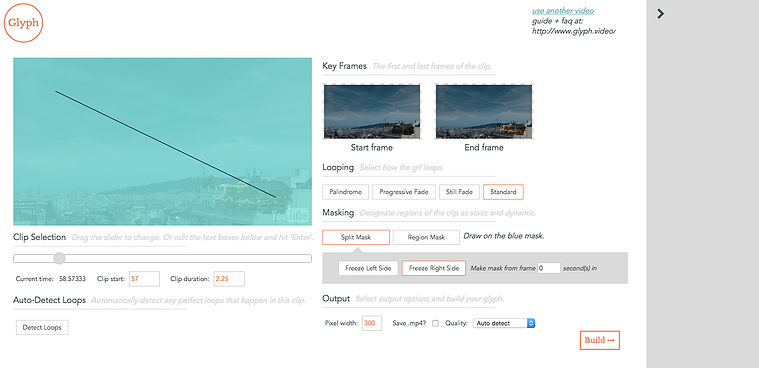Click the Glyph logo icon
Screen dimensions: 759x368
click(x=23, y=23)
